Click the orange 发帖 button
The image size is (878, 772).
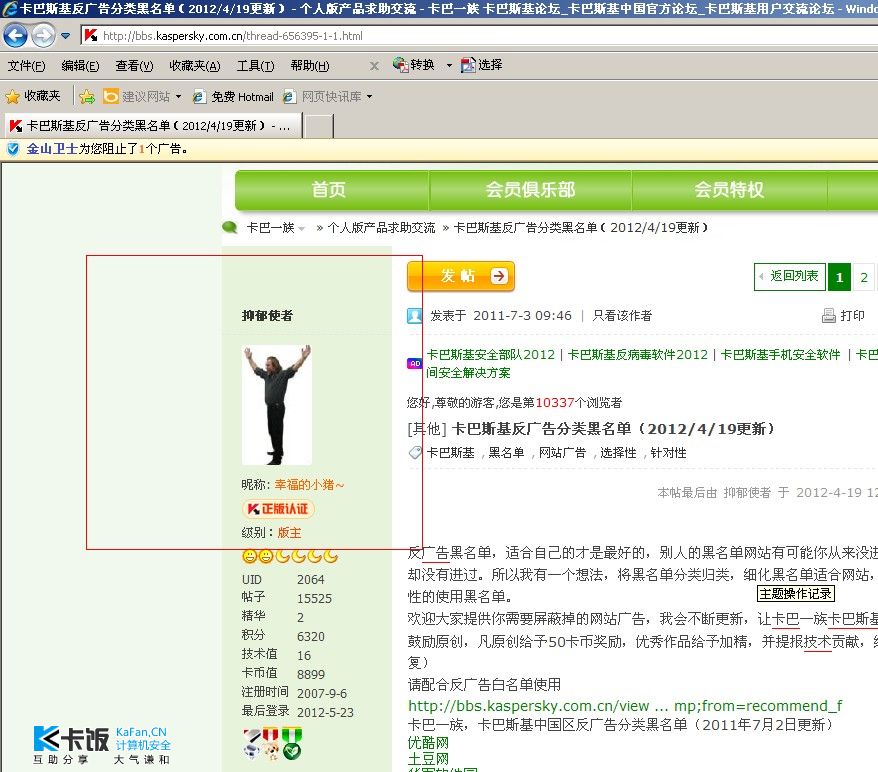461,276
